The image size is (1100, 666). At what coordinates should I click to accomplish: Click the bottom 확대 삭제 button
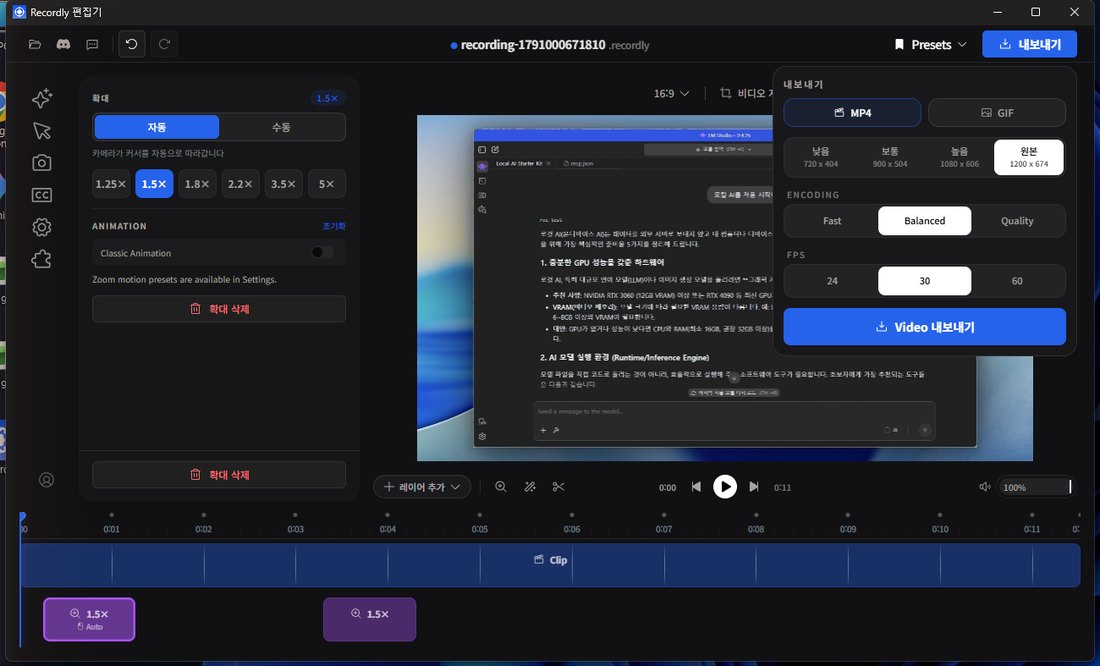pos(219,475)
